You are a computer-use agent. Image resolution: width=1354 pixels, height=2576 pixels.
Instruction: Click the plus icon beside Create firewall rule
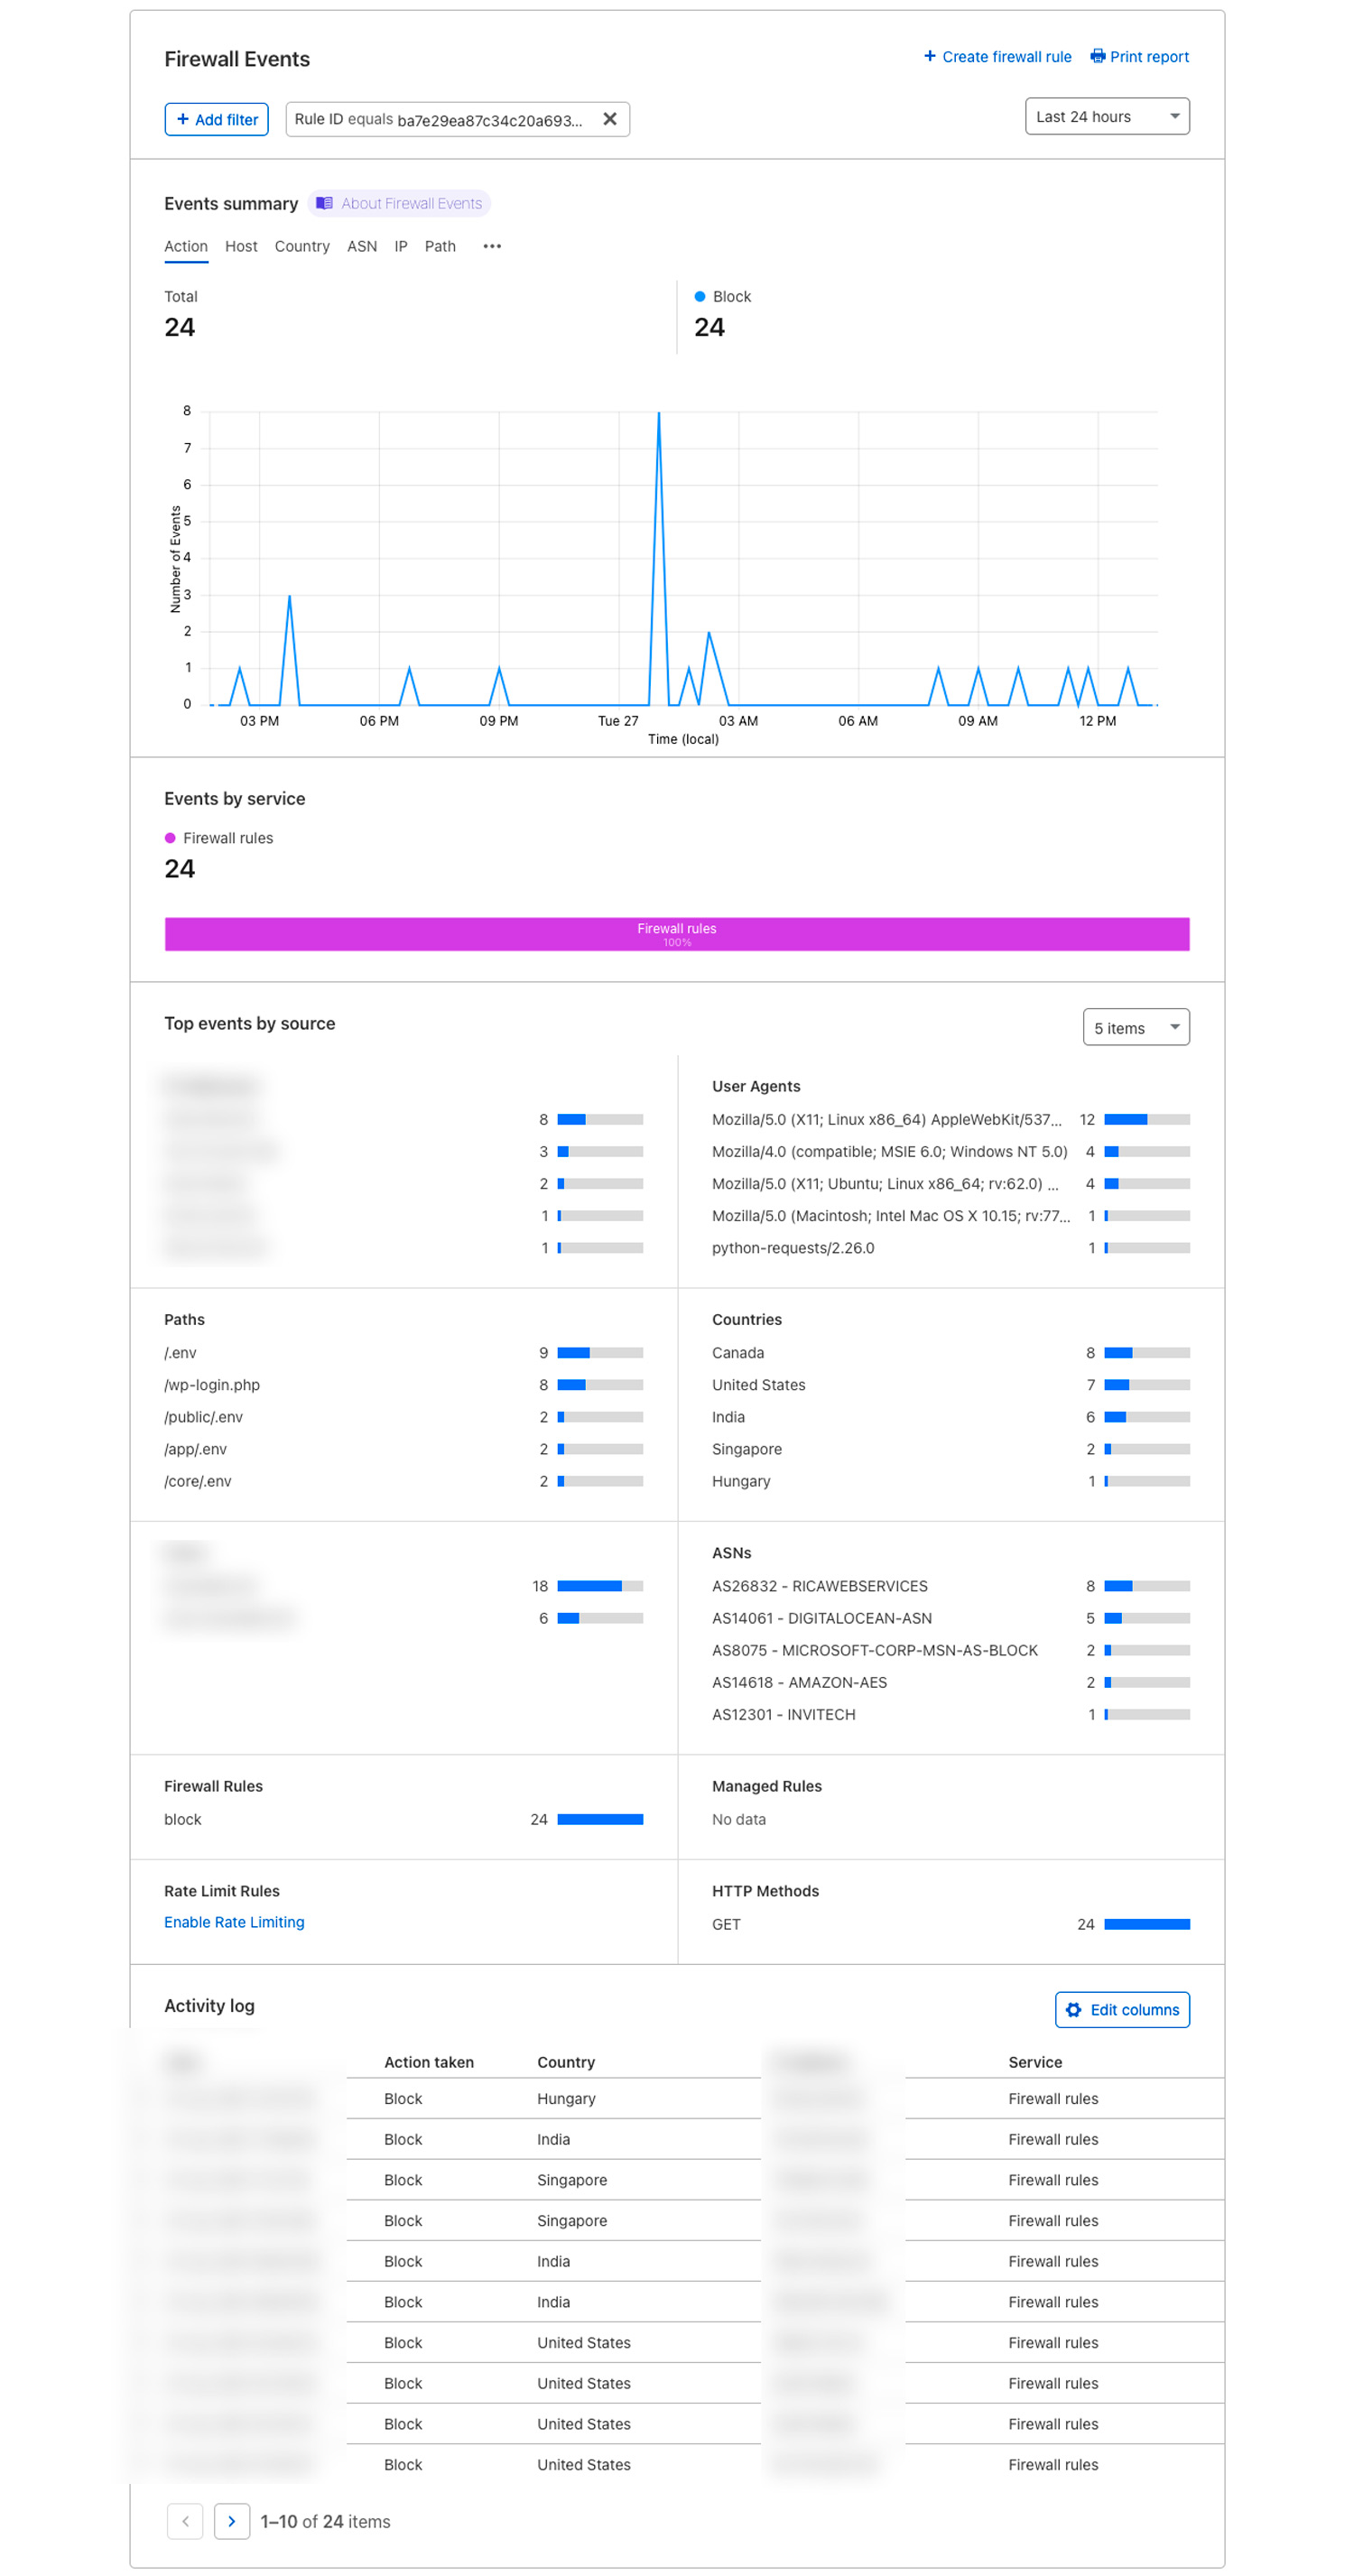pos(929,56)
